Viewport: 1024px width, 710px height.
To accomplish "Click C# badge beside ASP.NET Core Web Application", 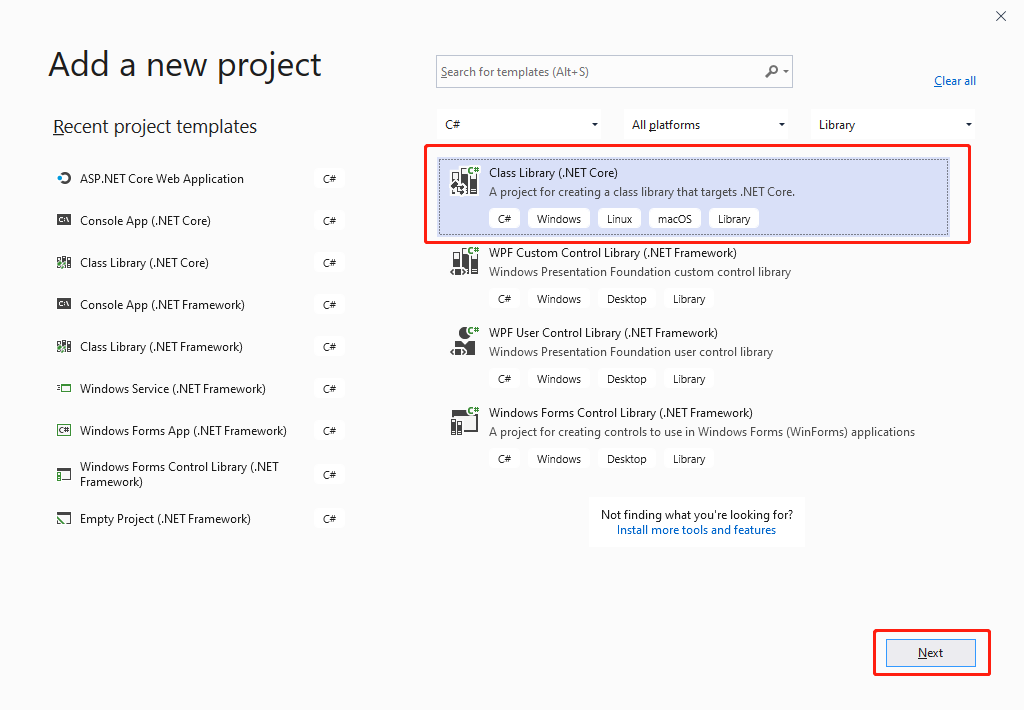I will pos(329,179).
